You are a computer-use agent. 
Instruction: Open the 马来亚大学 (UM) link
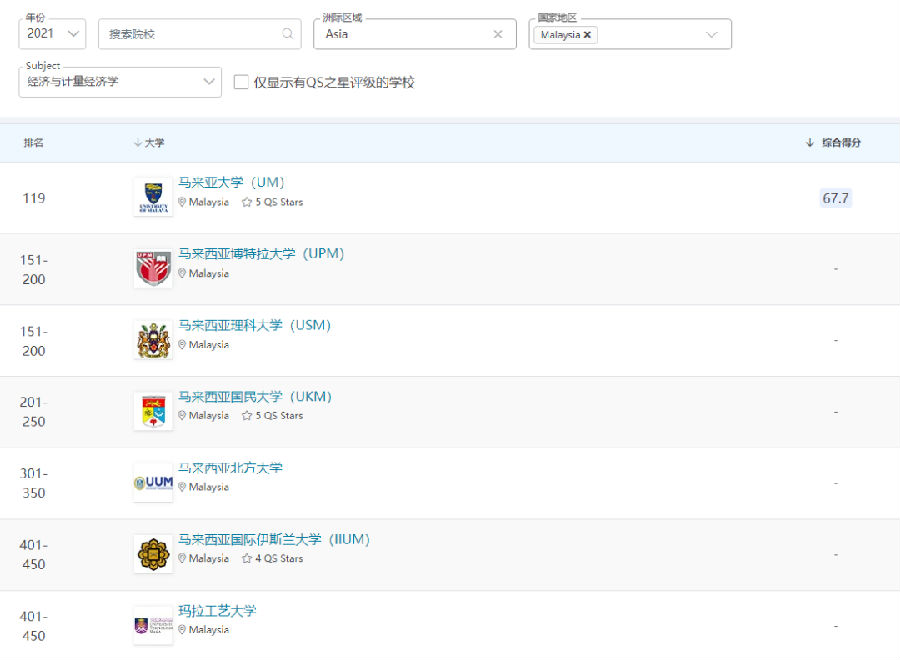coord(231,183)
